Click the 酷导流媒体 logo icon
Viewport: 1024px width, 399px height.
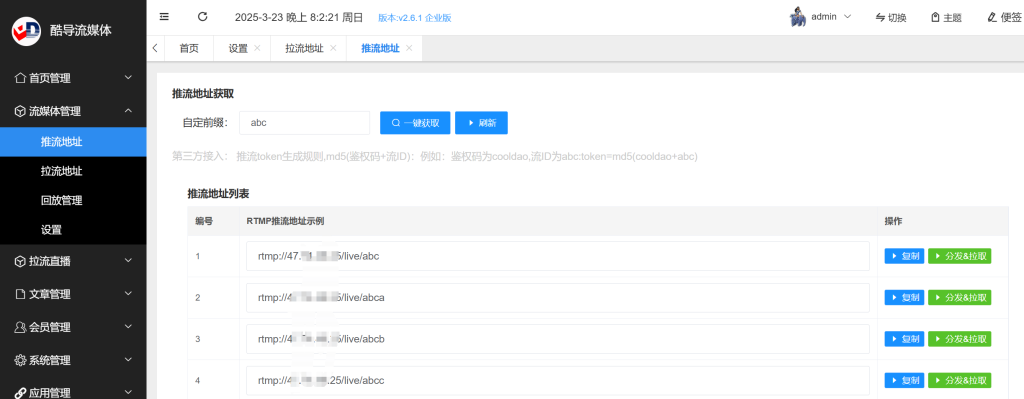click(x=26, y=30)
